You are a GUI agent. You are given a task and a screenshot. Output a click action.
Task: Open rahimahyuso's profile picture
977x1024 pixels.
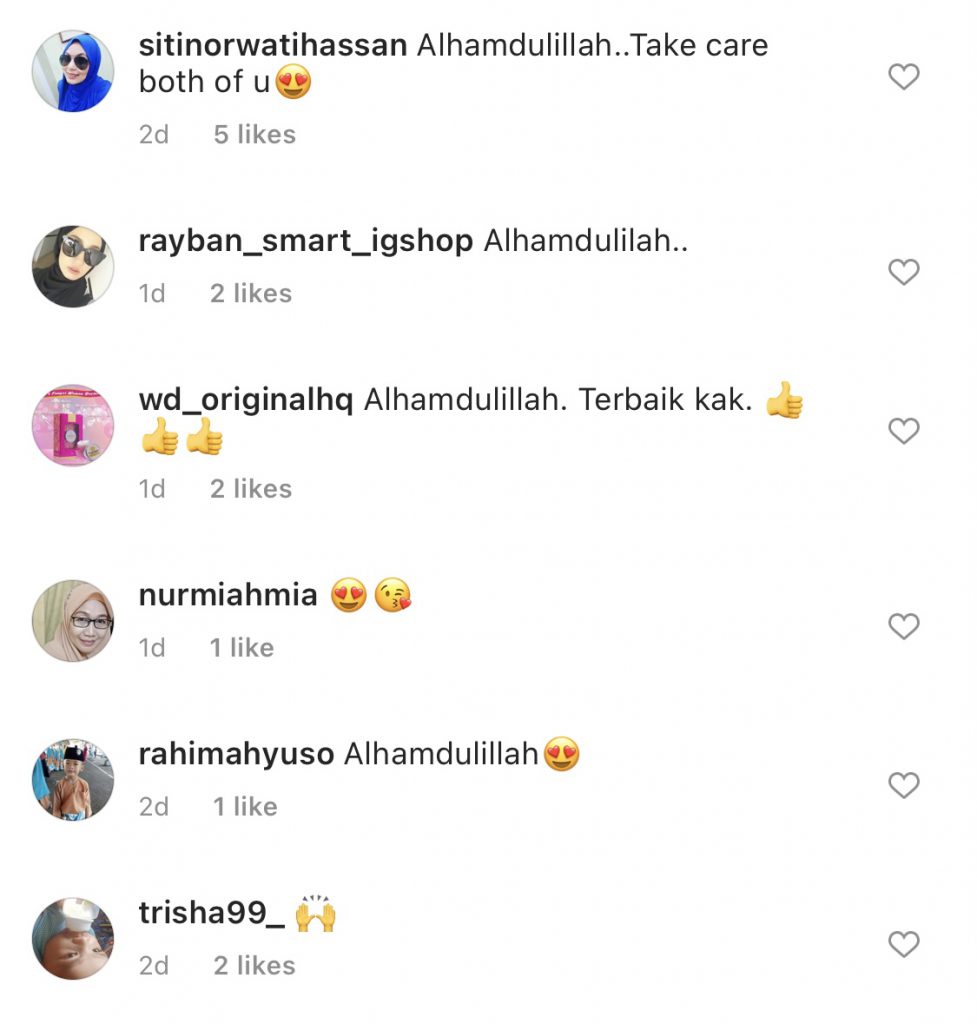73,780
